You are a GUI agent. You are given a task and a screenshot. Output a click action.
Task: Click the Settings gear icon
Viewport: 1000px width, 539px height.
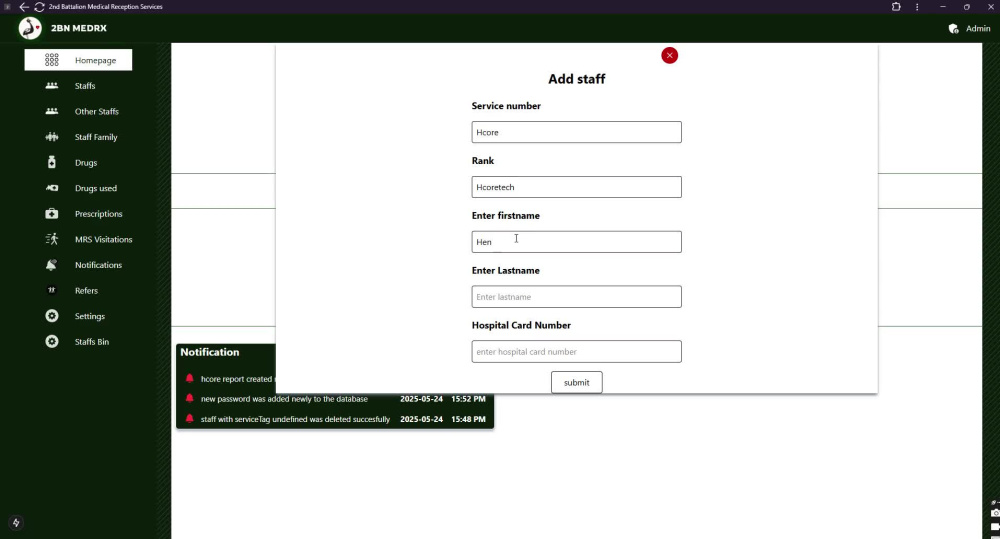52,316
